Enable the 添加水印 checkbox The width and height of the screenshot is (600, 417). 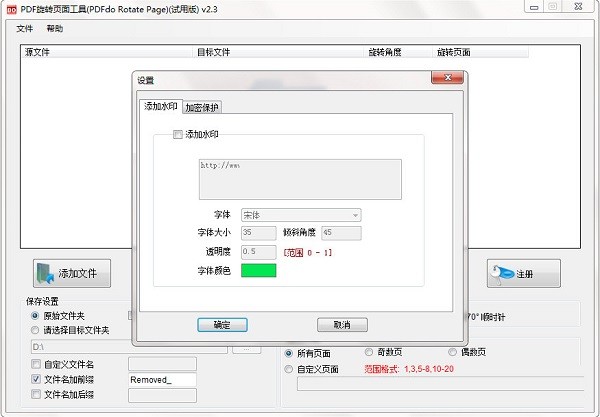tap(178, 134)
